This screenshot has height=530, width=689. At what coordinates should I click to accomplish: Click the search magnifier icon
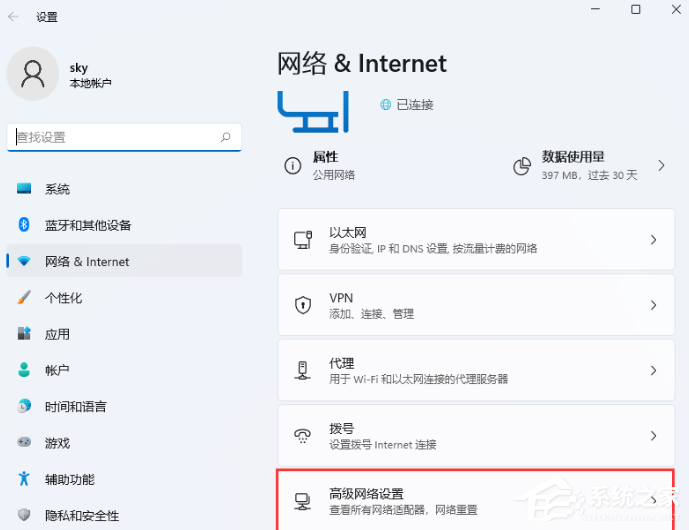pyautogui.click(x=226, y=137)
